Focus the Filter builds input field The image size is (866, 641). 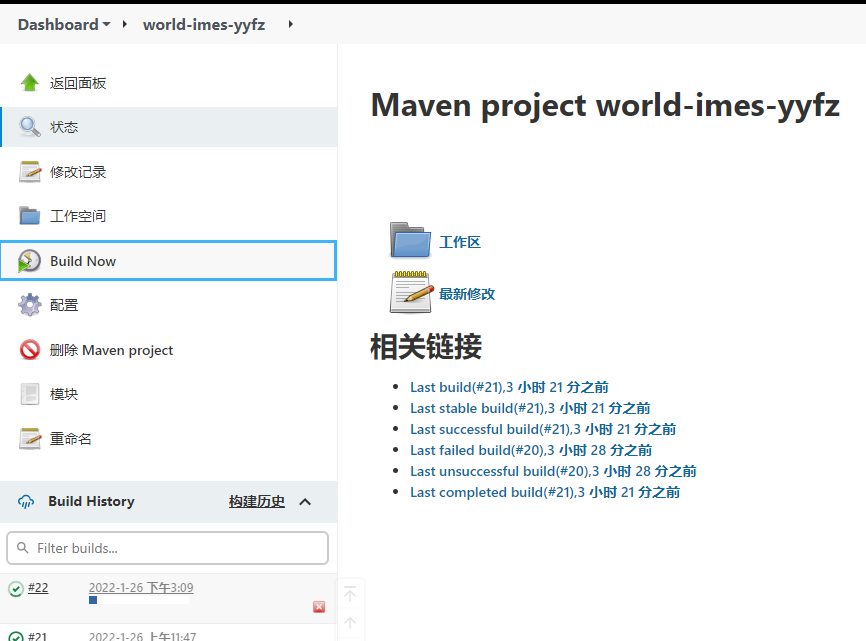click(x=167, y=548)
